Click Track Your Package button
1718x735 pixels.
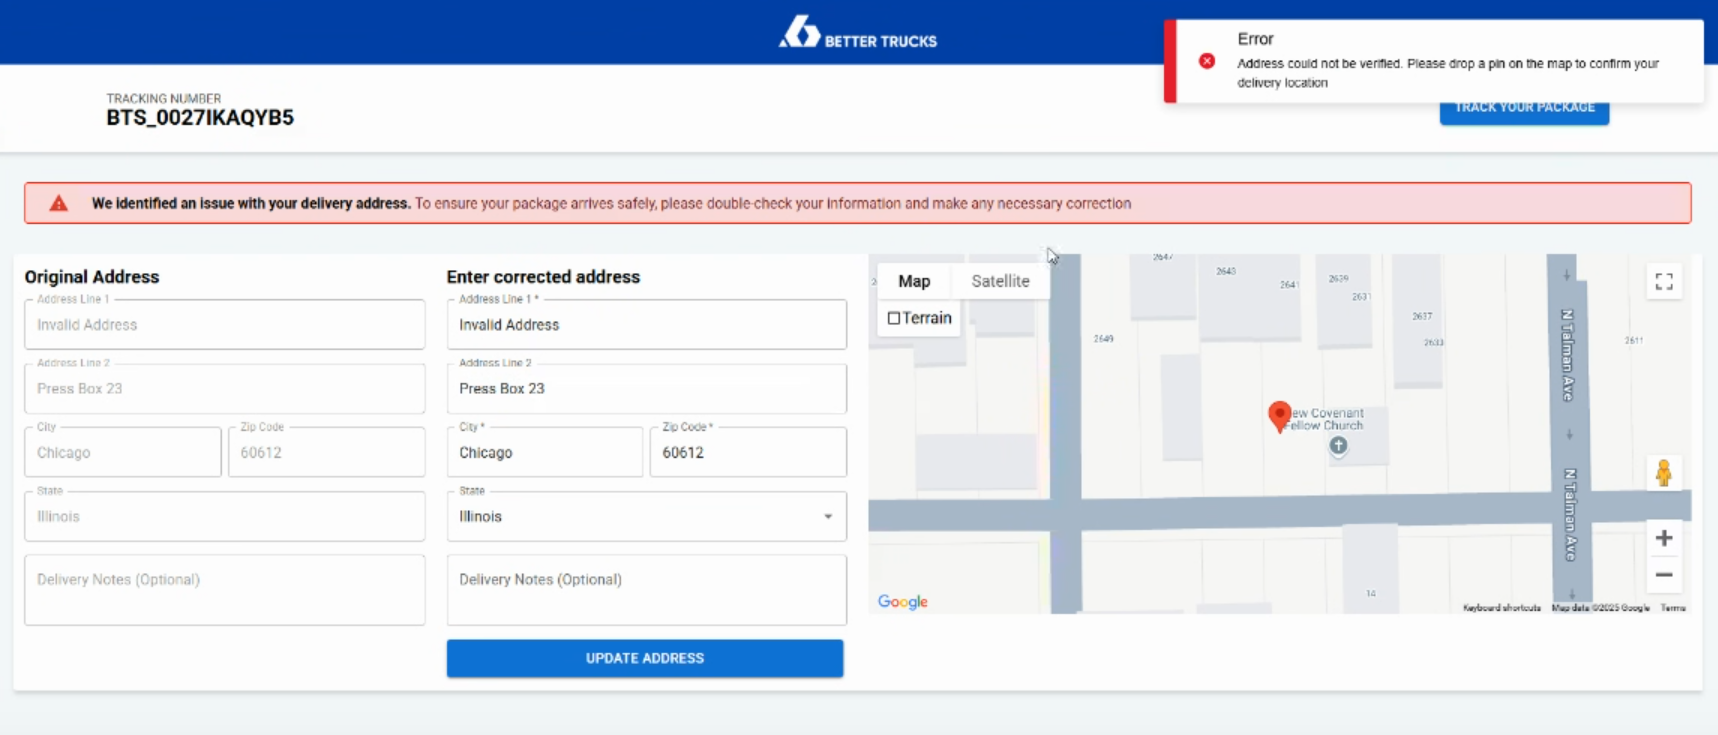click(x=1524, y=110)
